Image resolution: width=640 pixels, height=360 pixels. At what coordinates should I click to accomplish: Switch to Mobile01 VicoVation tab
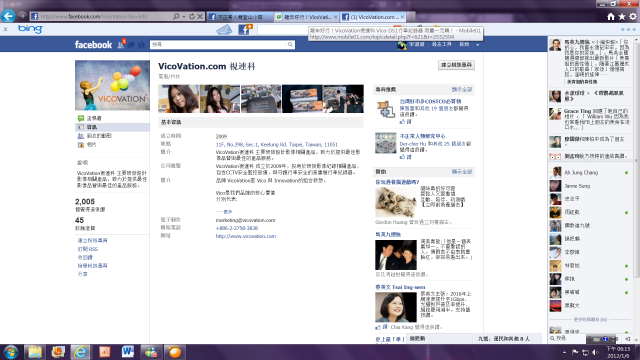coord(304,17)
